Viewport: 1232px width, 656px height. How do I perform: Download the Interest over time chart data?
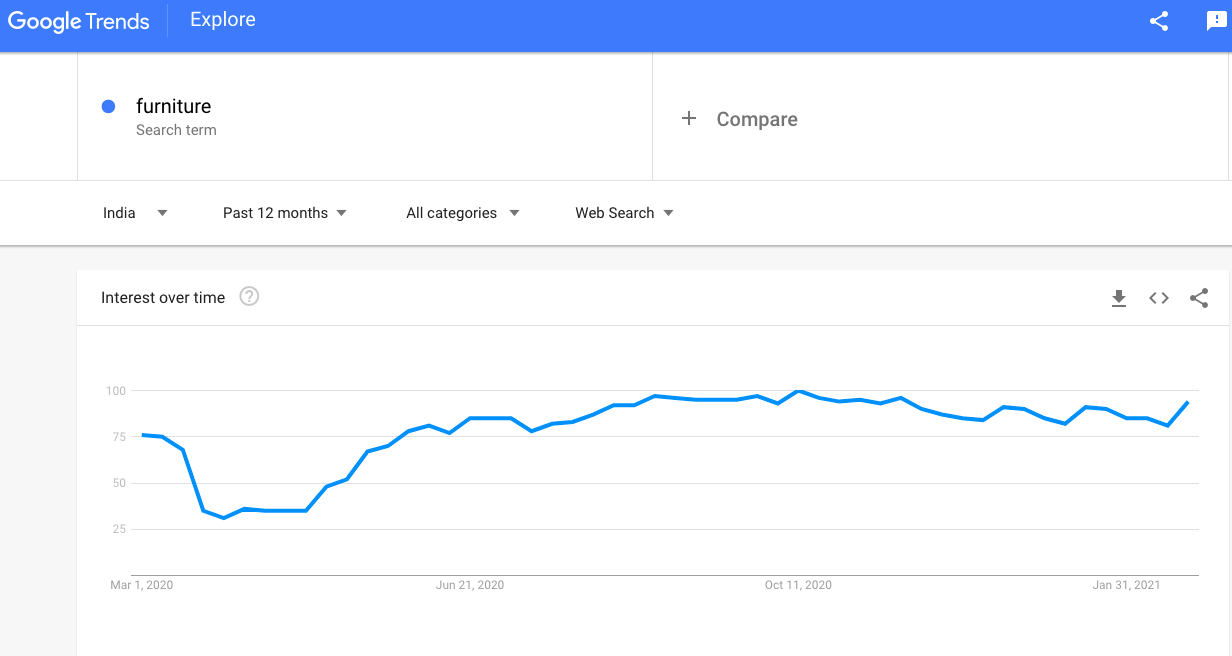(1119, 298)
